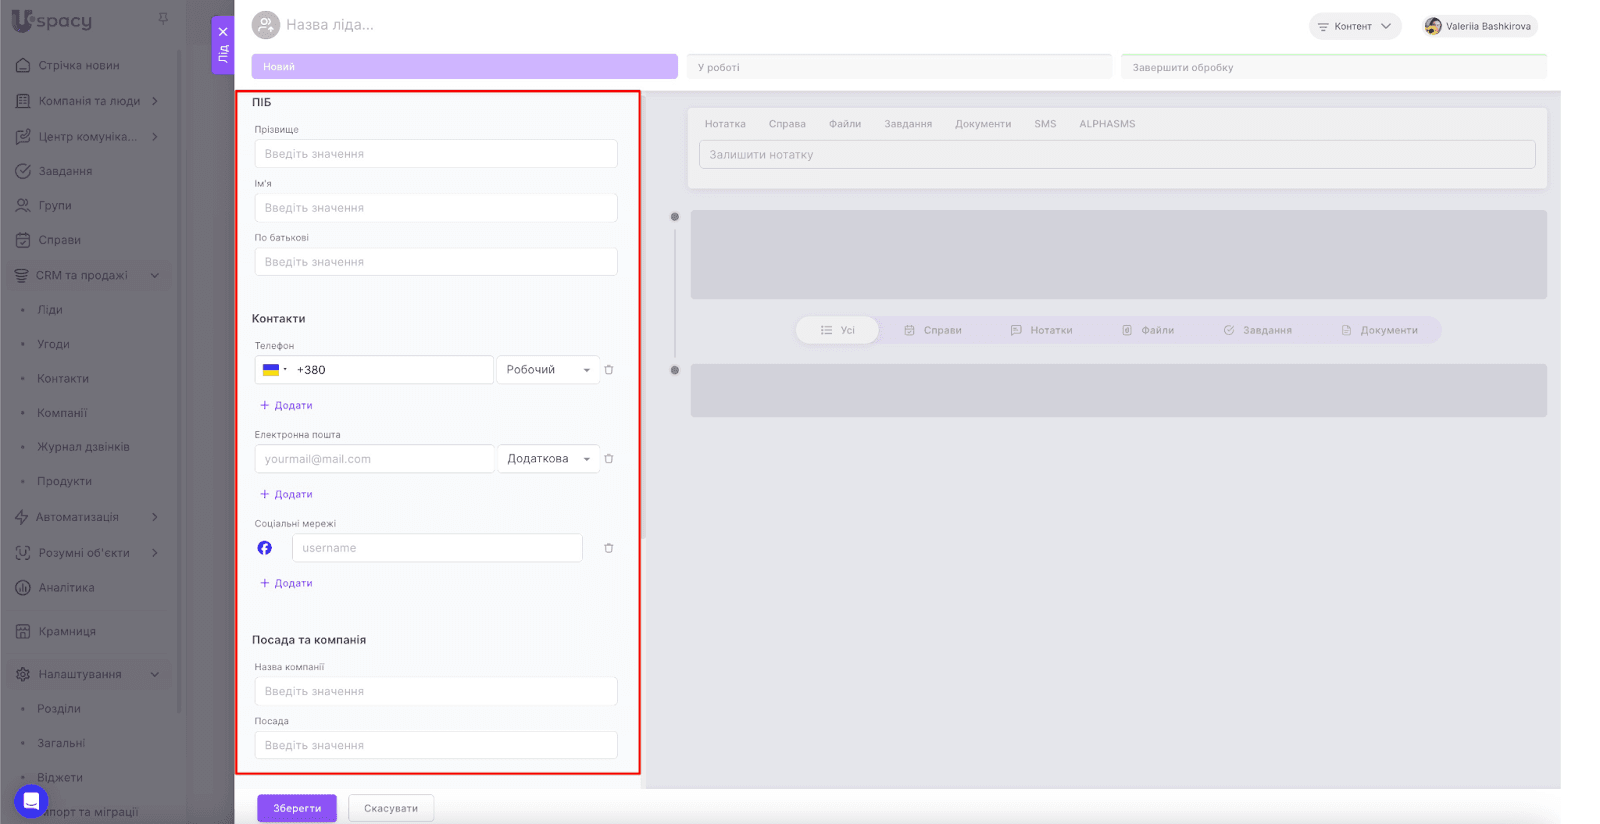
Task: Switch to the Справа tab
Action: [x=787, y=124]
